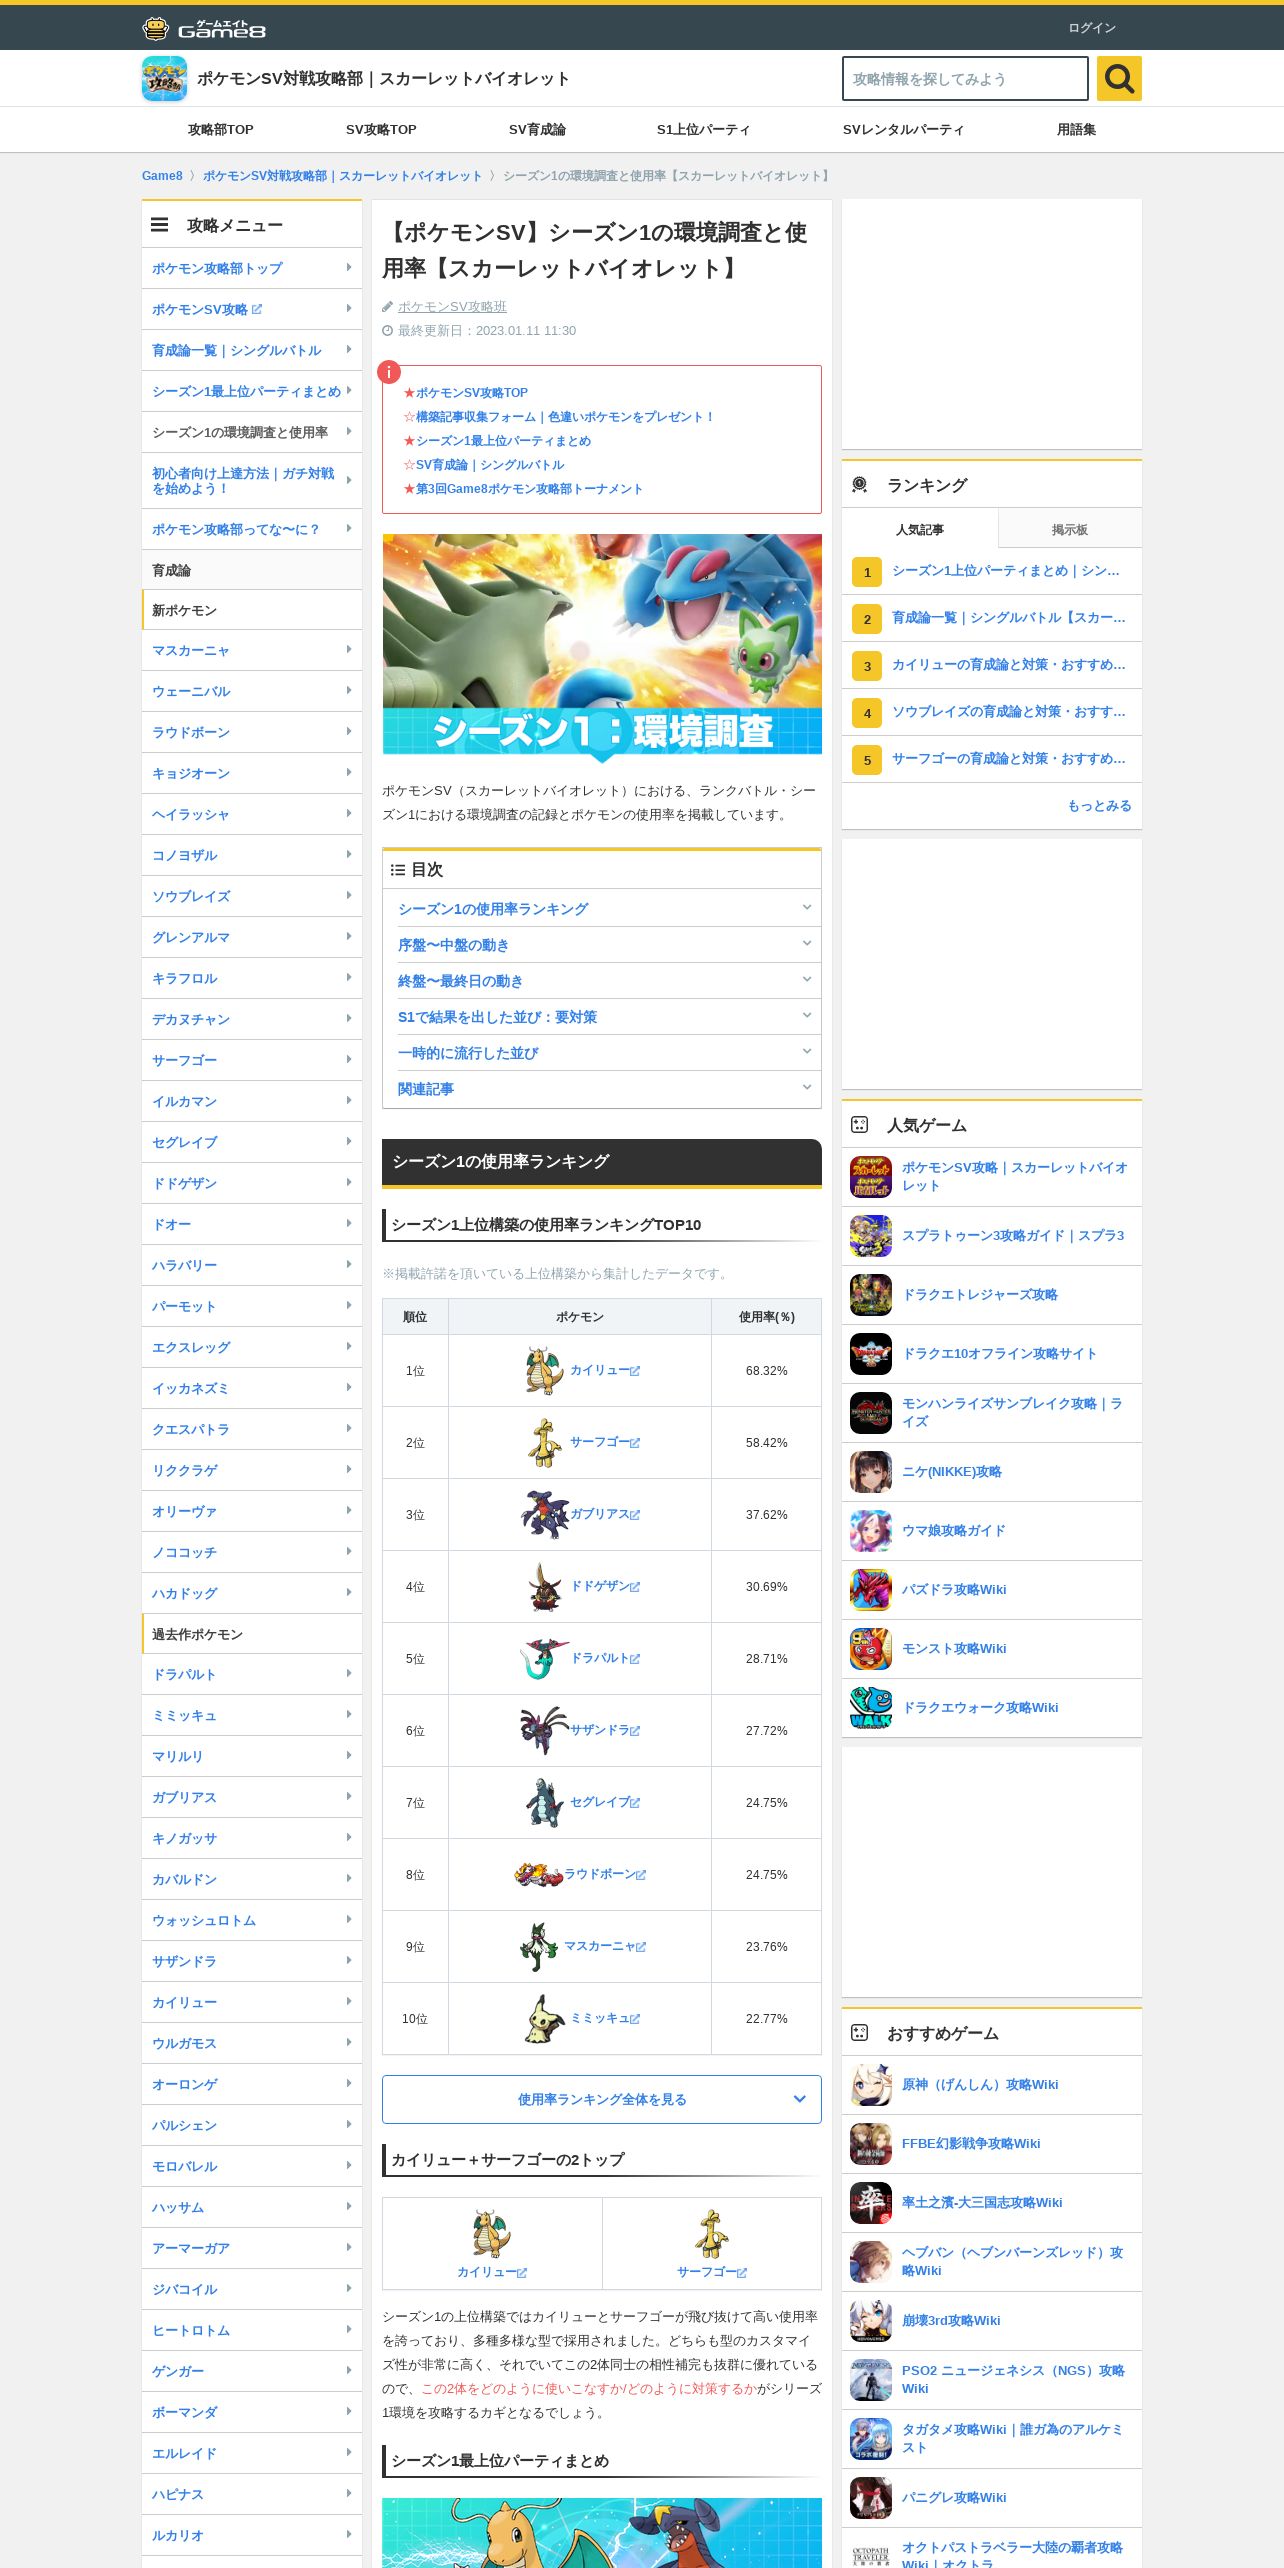The image size is (1284, 2568).
Task: Open マスカーニャ sidebar menu entry
Action: 252,650
